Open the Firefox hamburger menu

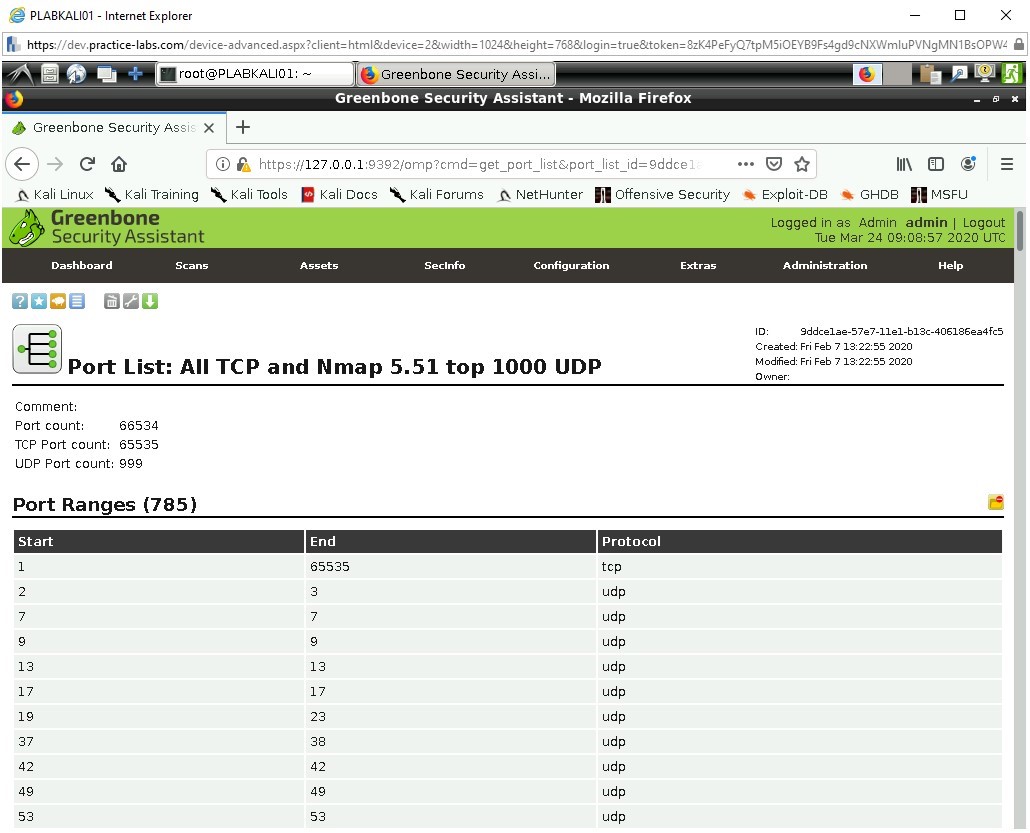(x=1008, y=164)
